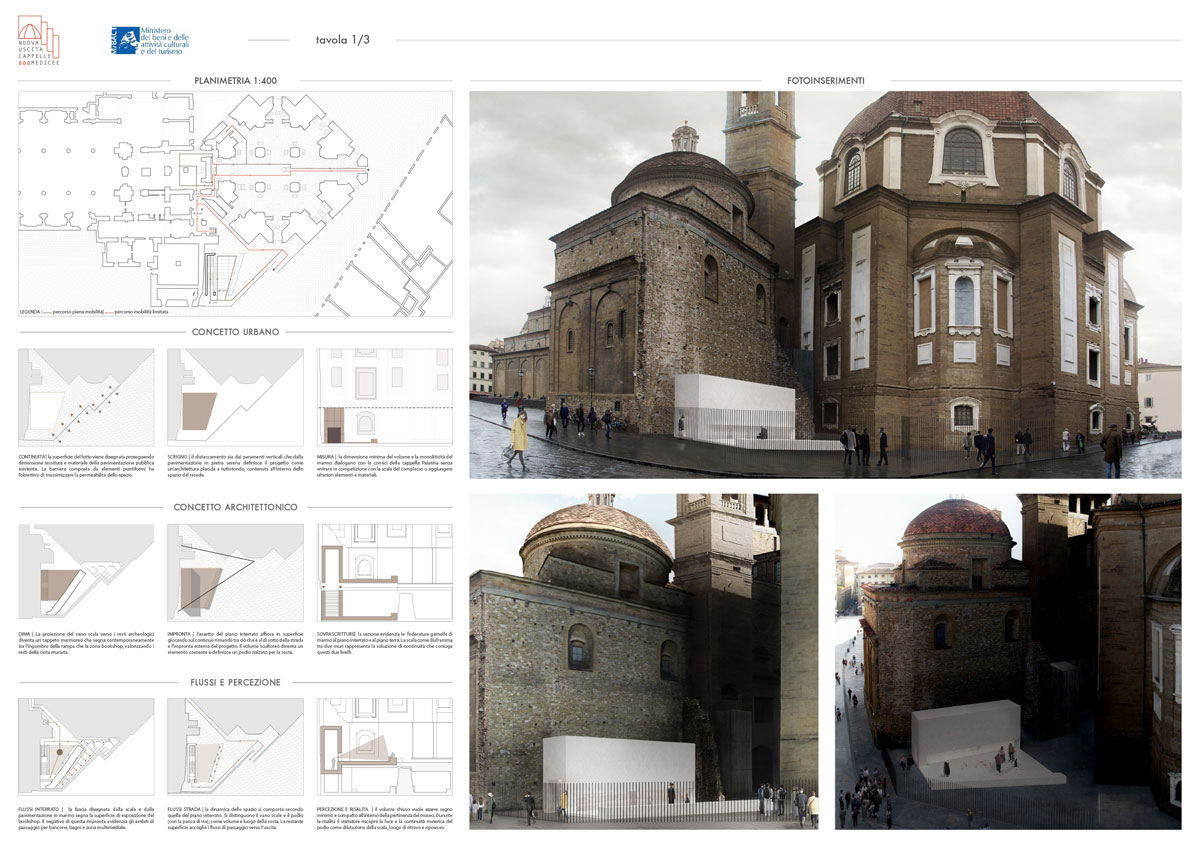Click the 'CONCETTO URBANO' section heading

click(x=235, y=331)
